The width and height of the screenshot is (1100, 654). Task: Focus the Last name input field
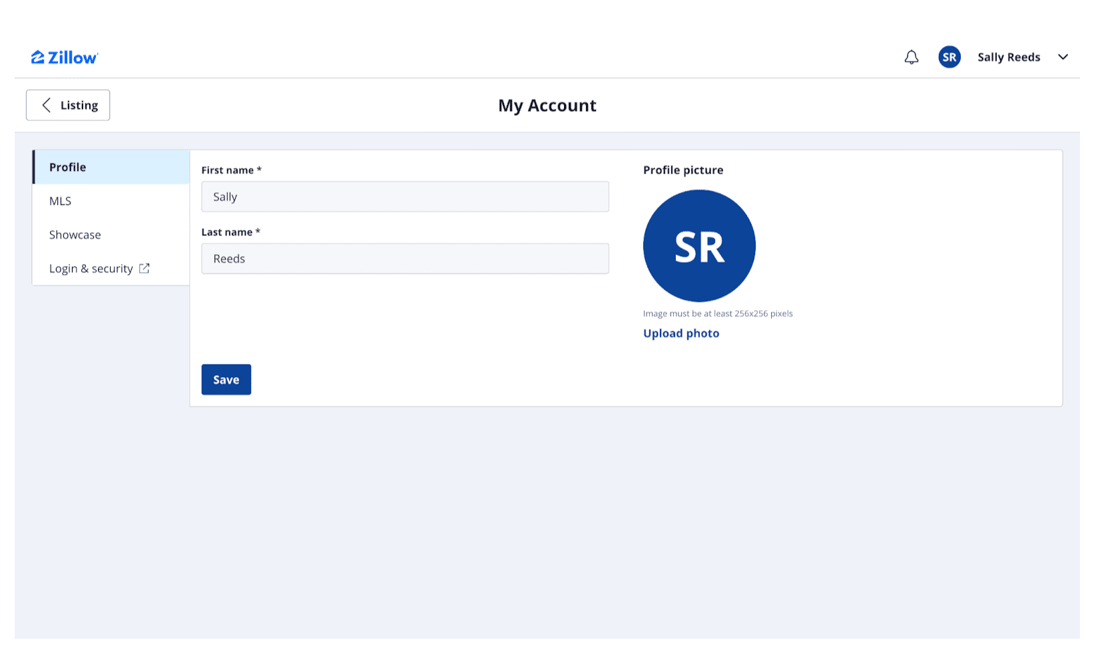tap(405, 259)
